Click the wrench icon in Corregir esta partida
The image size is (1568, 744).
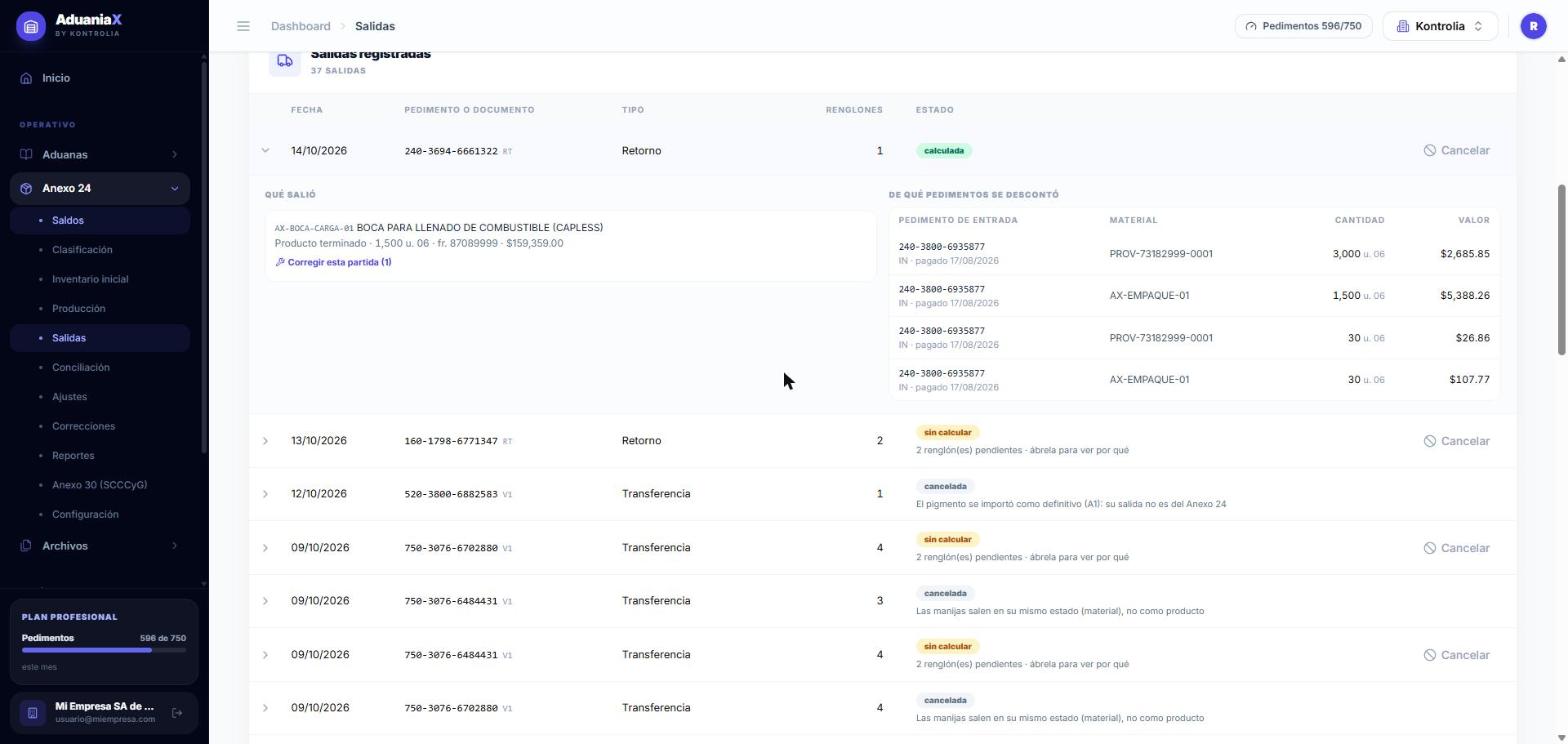280,262
